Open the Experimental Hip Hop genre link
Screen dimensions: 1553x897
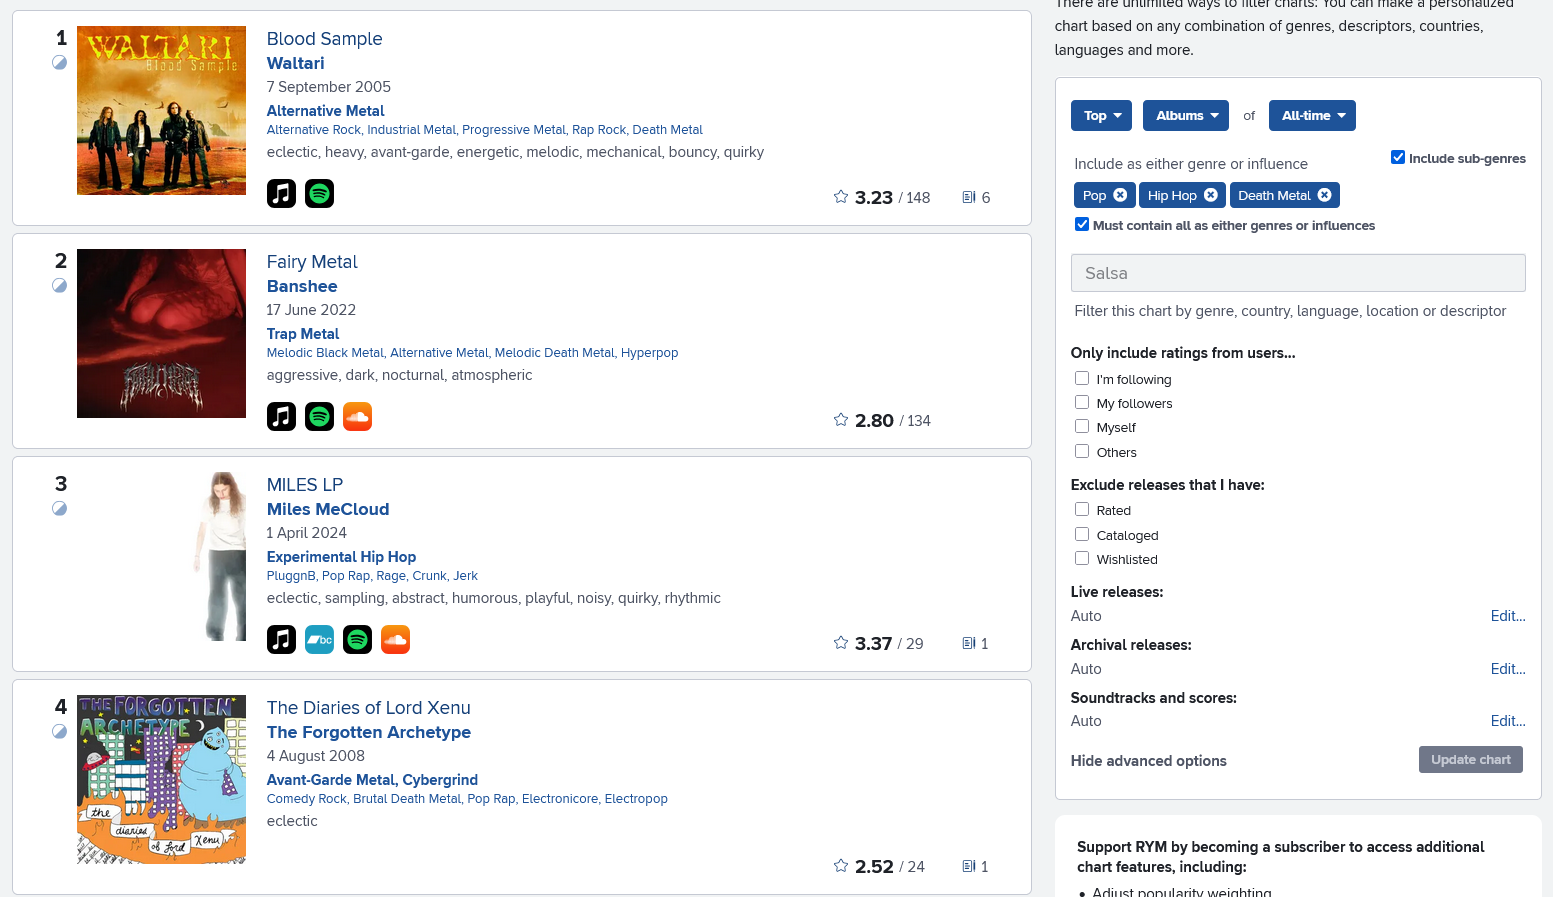341,557
